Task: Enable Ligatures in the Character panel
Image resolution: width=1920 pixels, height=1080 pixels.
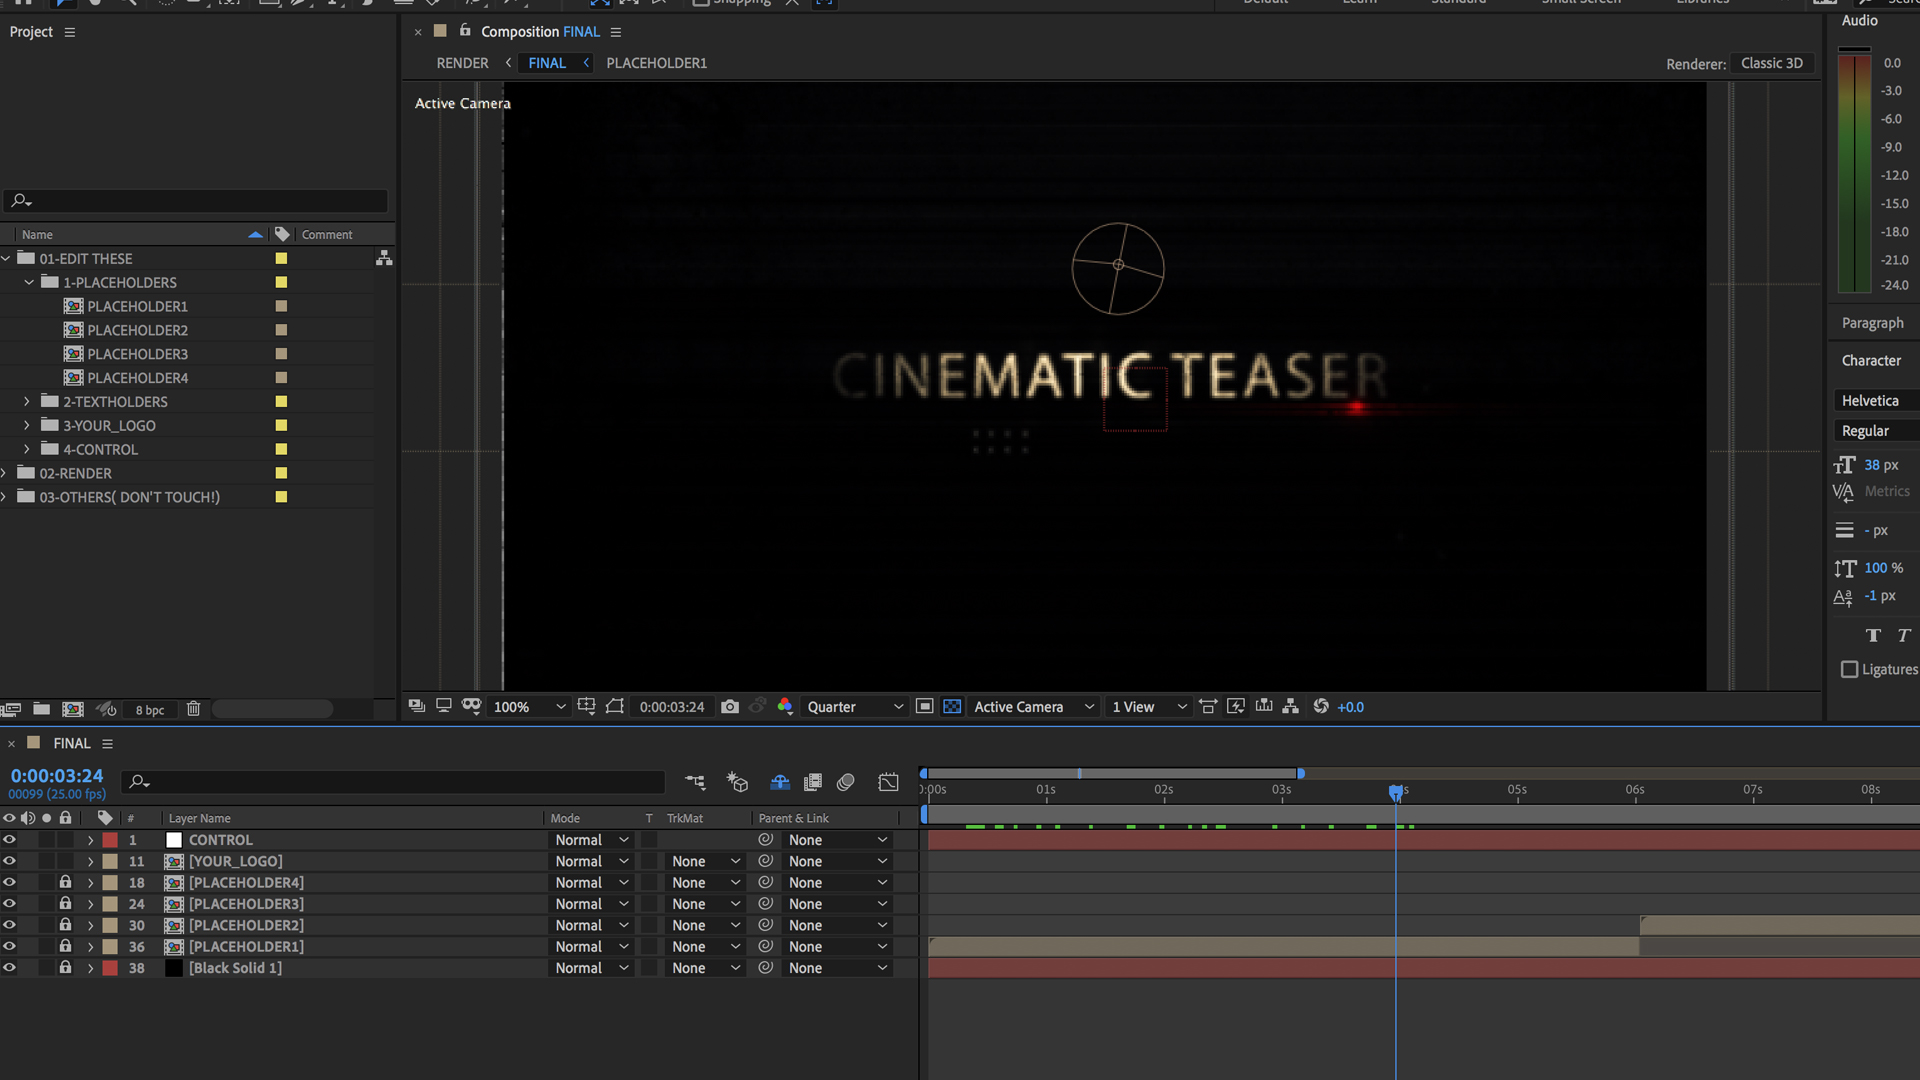Action: [1850, 669]
